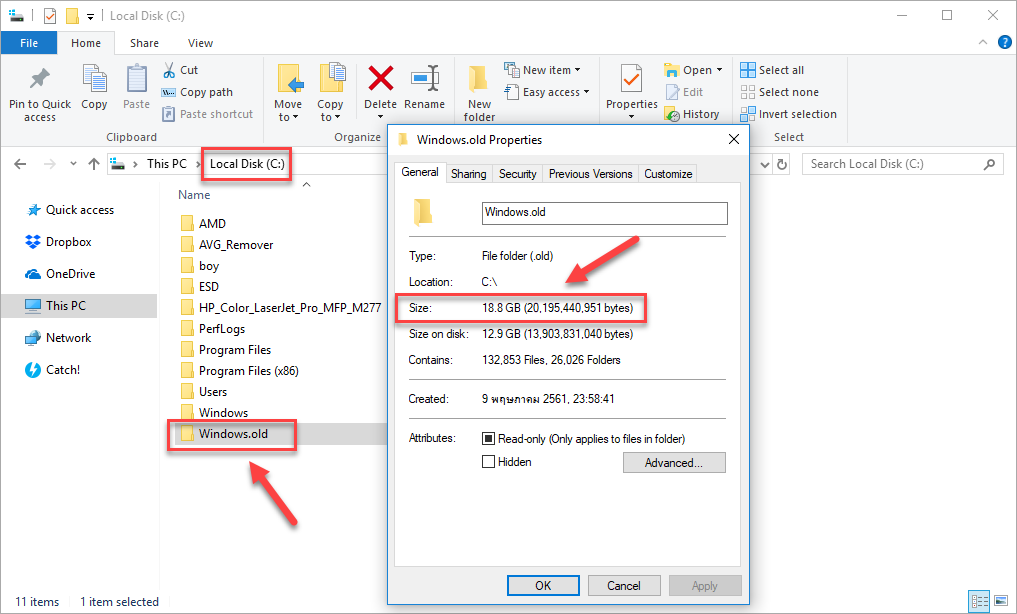1017x614 pixels.
Task: Sort files by the Name column
Action: click(x=194, y=195)
